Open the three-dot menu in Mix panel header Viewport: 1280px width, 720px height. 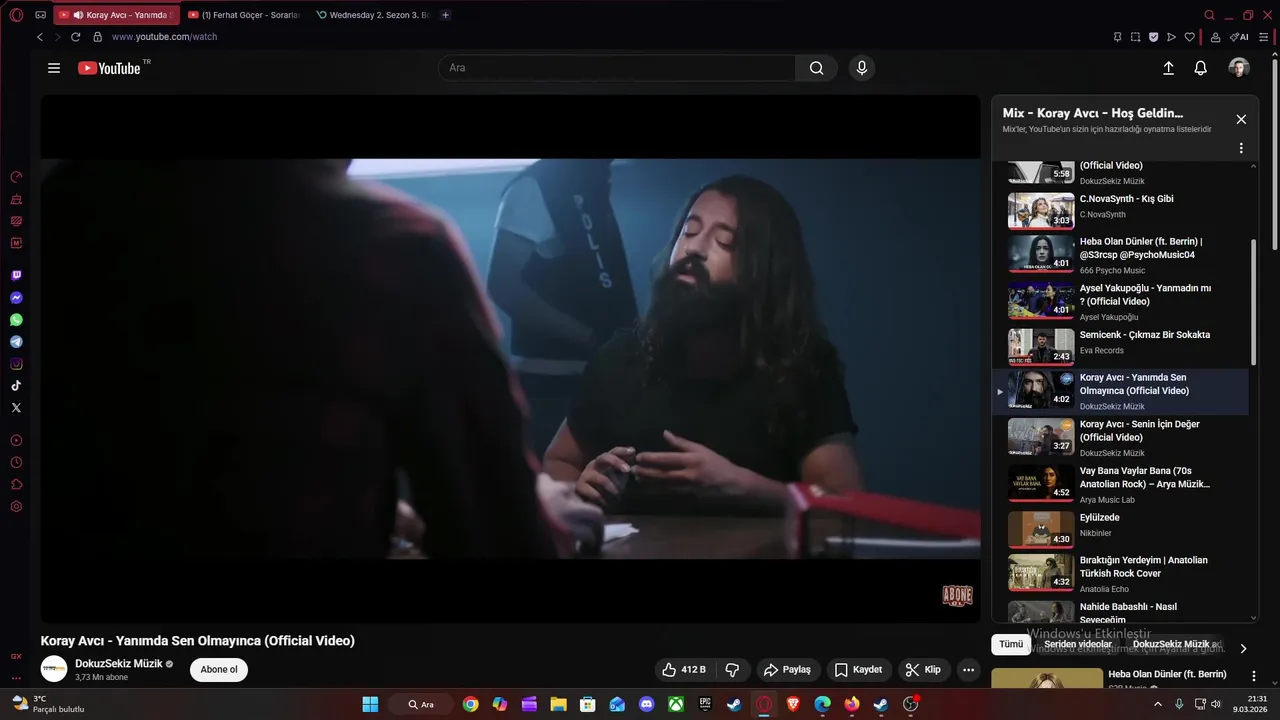1241,148
